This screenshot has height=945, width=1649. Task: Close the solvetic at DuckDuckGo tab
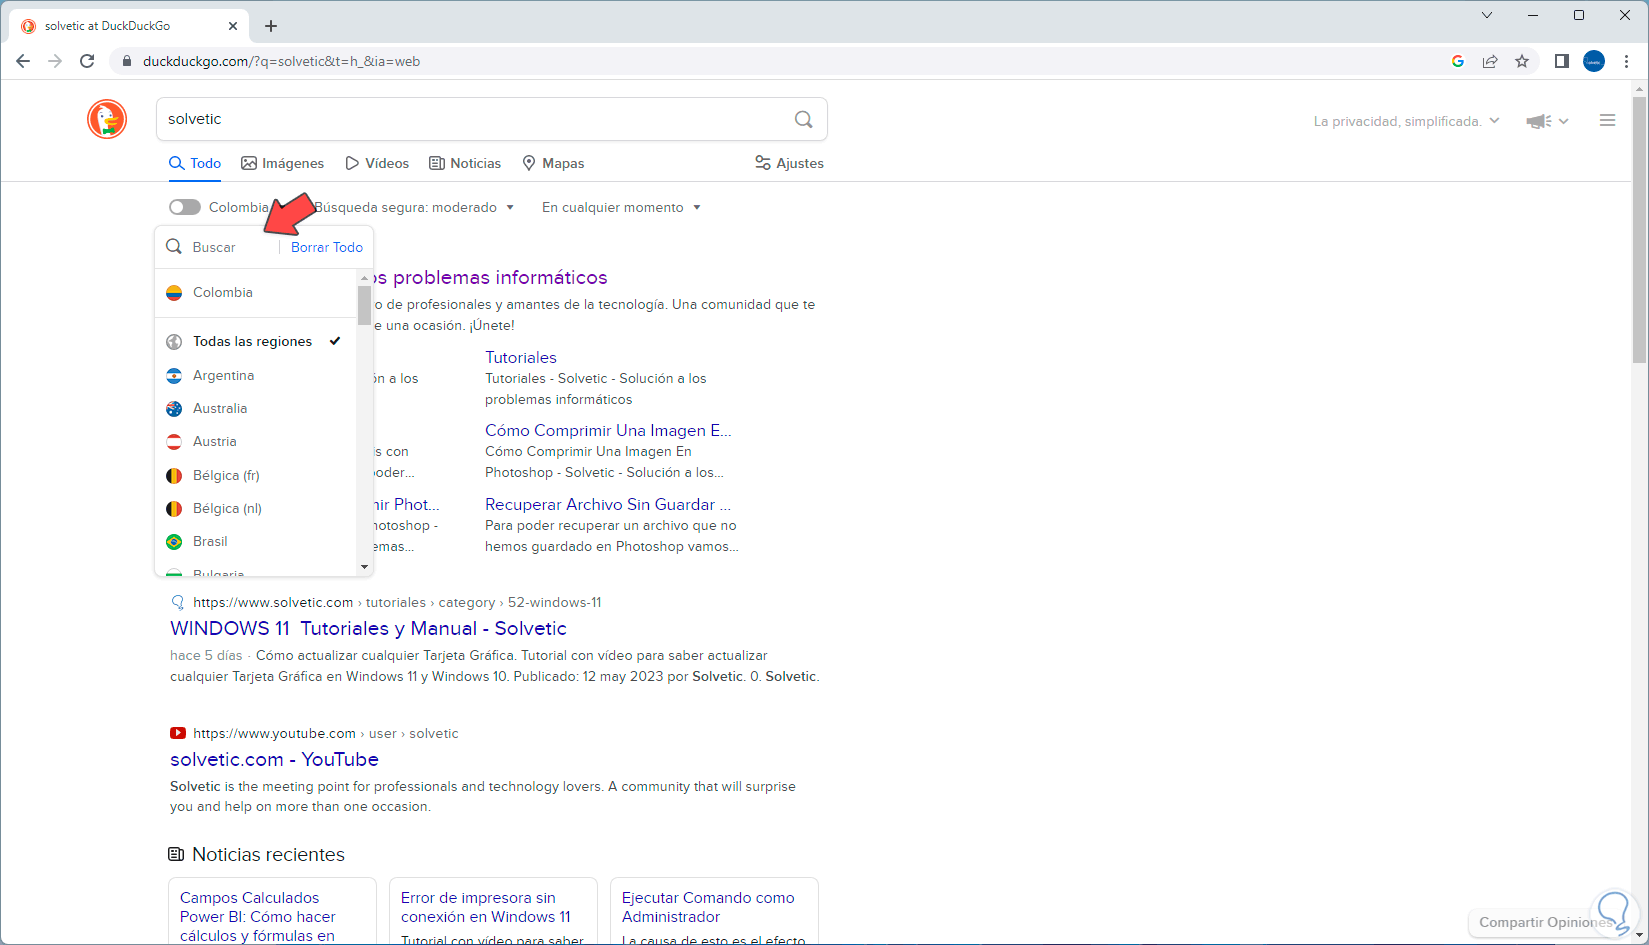[234, 26]
